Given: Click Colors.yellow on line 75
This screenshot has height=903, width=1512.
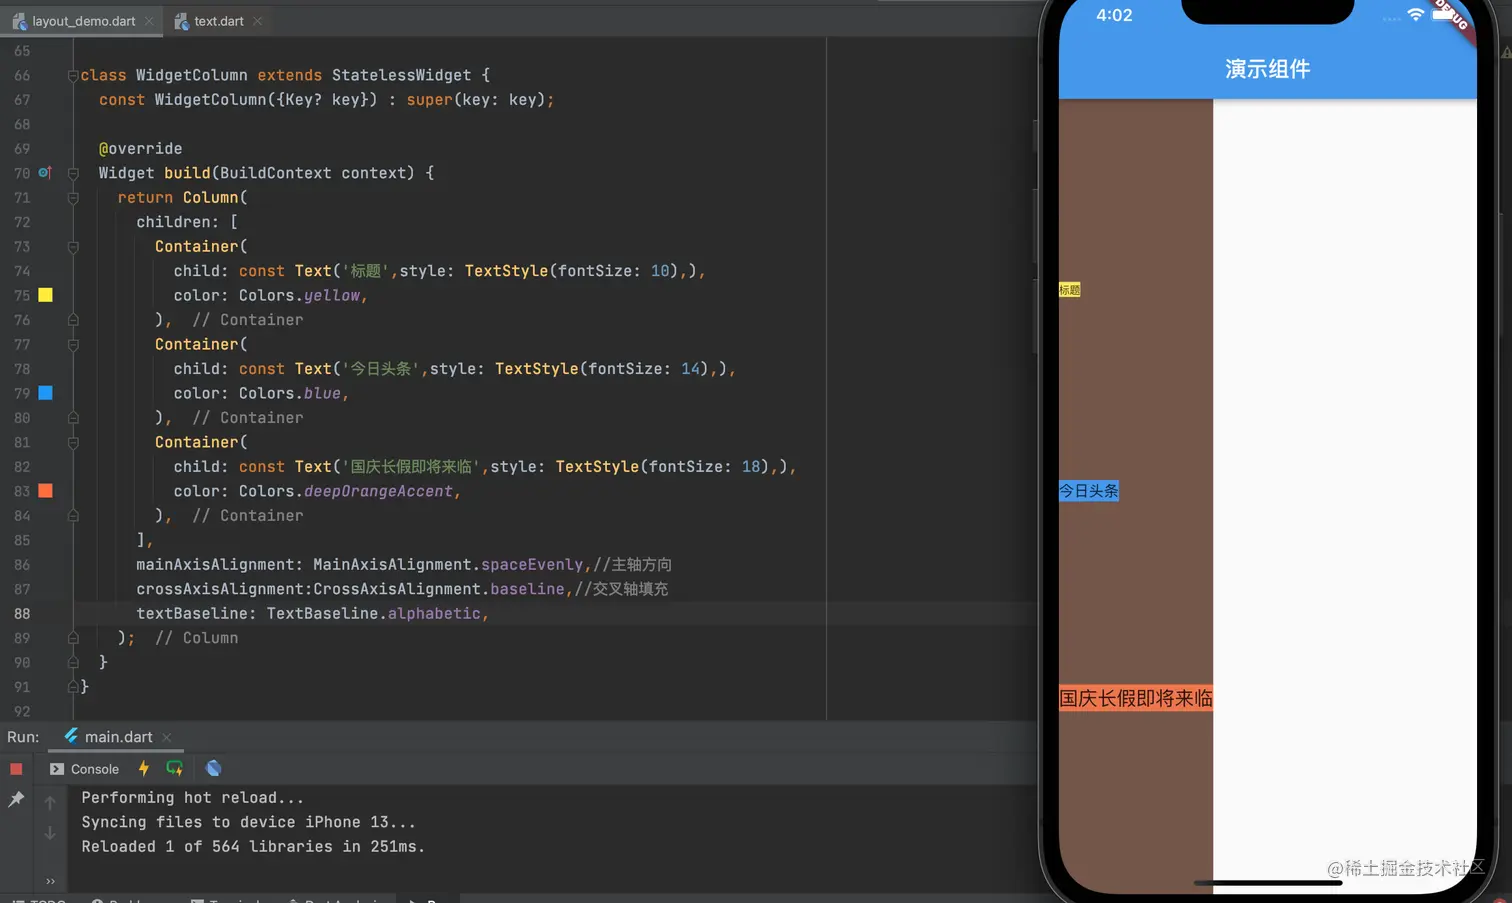Looking at the screenshot, I should point(299,296).
